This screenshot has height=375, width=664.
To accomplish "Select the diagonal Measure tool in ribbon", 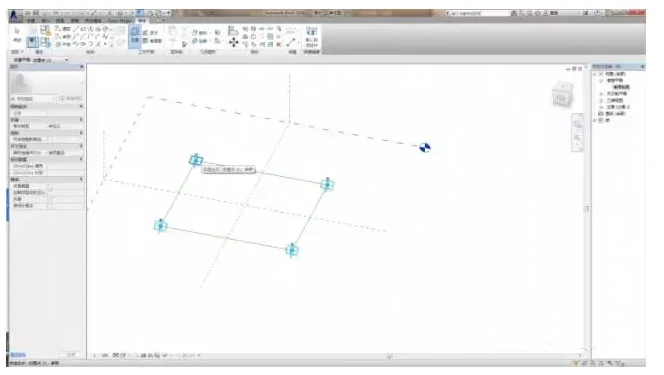I will coord(291,42).
